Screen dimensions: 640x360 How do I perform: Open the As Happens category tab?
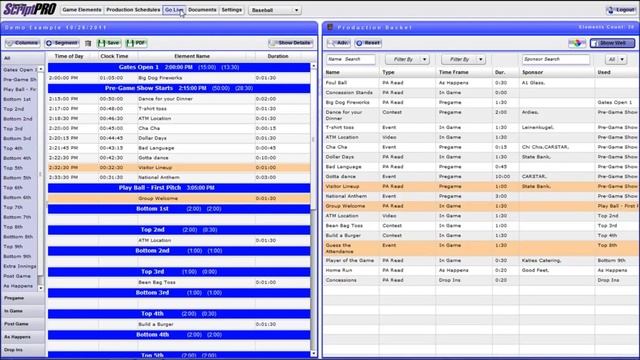[23, 337]
